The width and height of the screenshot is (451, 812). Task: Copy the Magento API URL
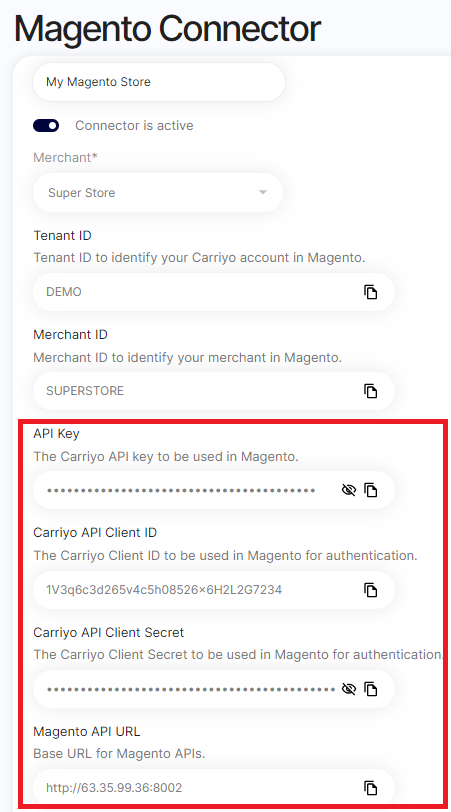click(x=370, y=788)
